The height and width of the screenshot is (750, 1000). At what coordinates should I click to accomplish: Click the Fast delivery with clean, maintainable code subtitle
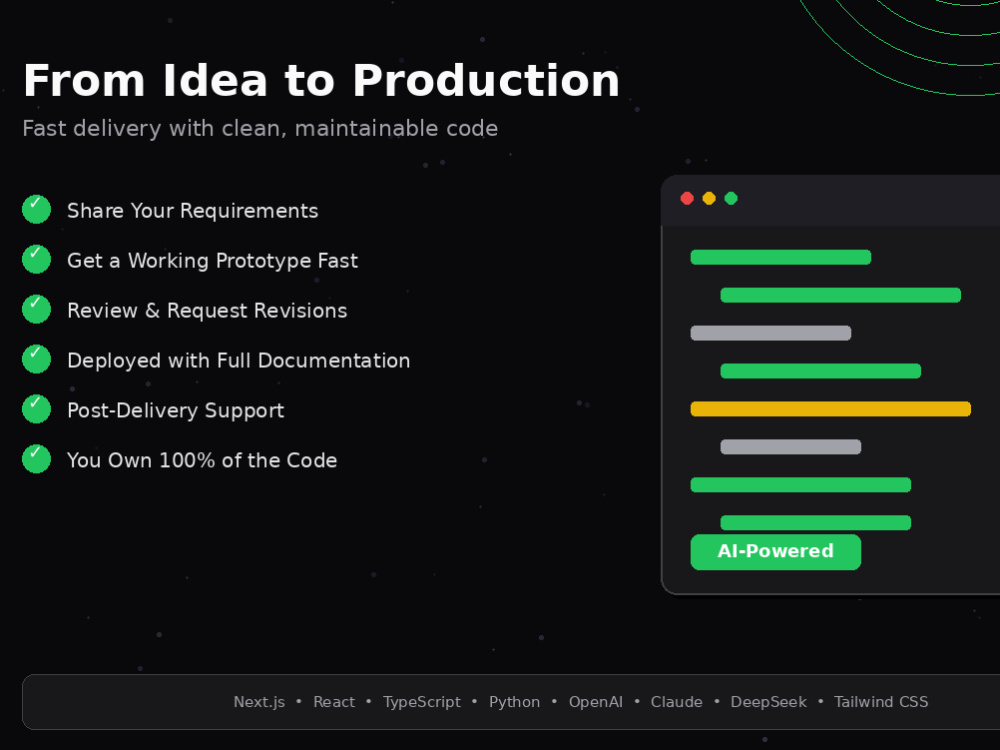point(260,129)
